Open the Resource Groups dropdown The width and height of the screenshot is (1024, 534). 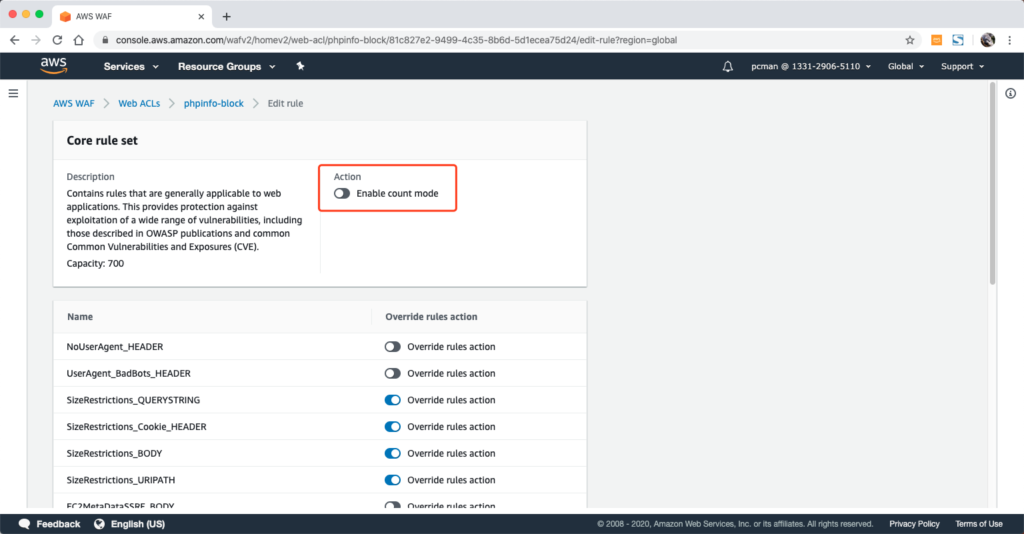click(x=226, y=67)
